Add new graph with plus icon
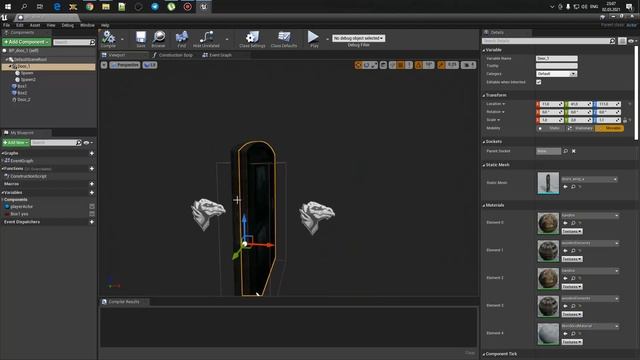The width and height of the screenshot is (640, 360). 91,153
